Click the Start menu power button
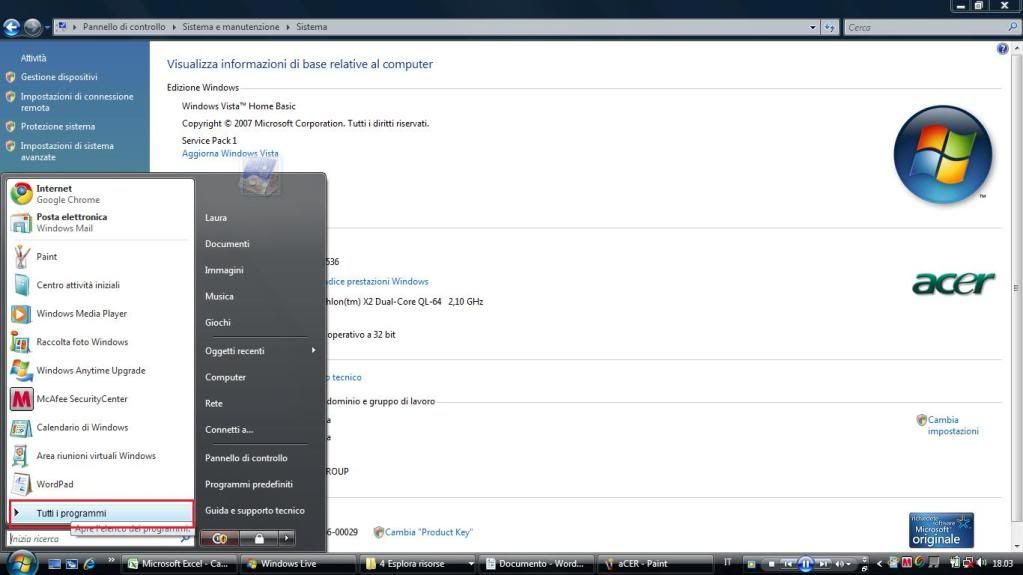Image resolution: width=1023 pixels, height=575 pixels. click(x=220, y=538)
